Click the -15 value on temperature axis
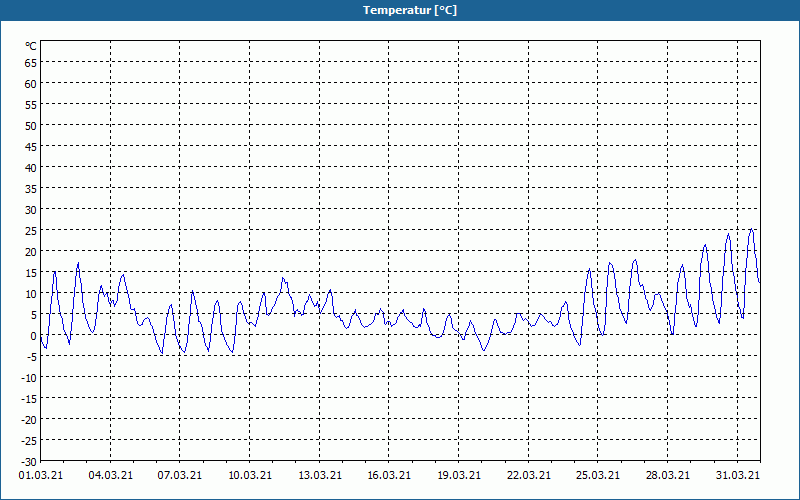Image resolution: width=800 pixels, height=500 pixels. pos(29,399)
